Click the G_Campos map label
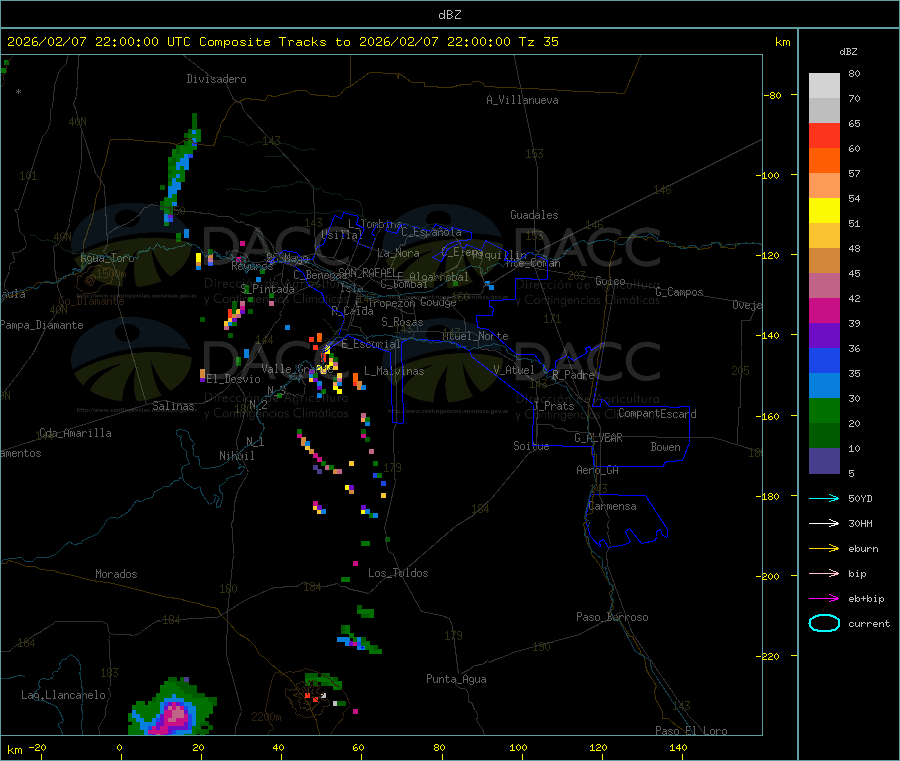The image size is (900, 761). (680, 292)
